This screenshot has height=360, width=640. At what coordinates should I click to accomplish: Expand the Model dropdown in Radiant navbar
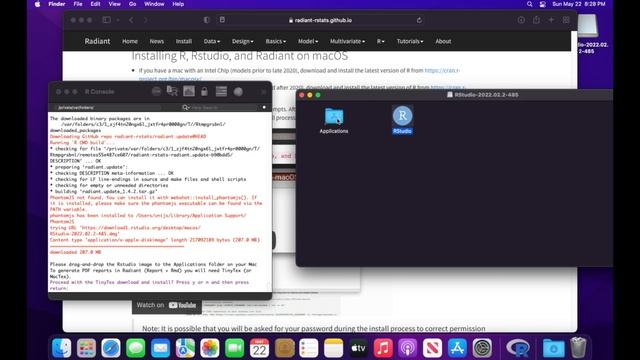[x=308, y=41]
